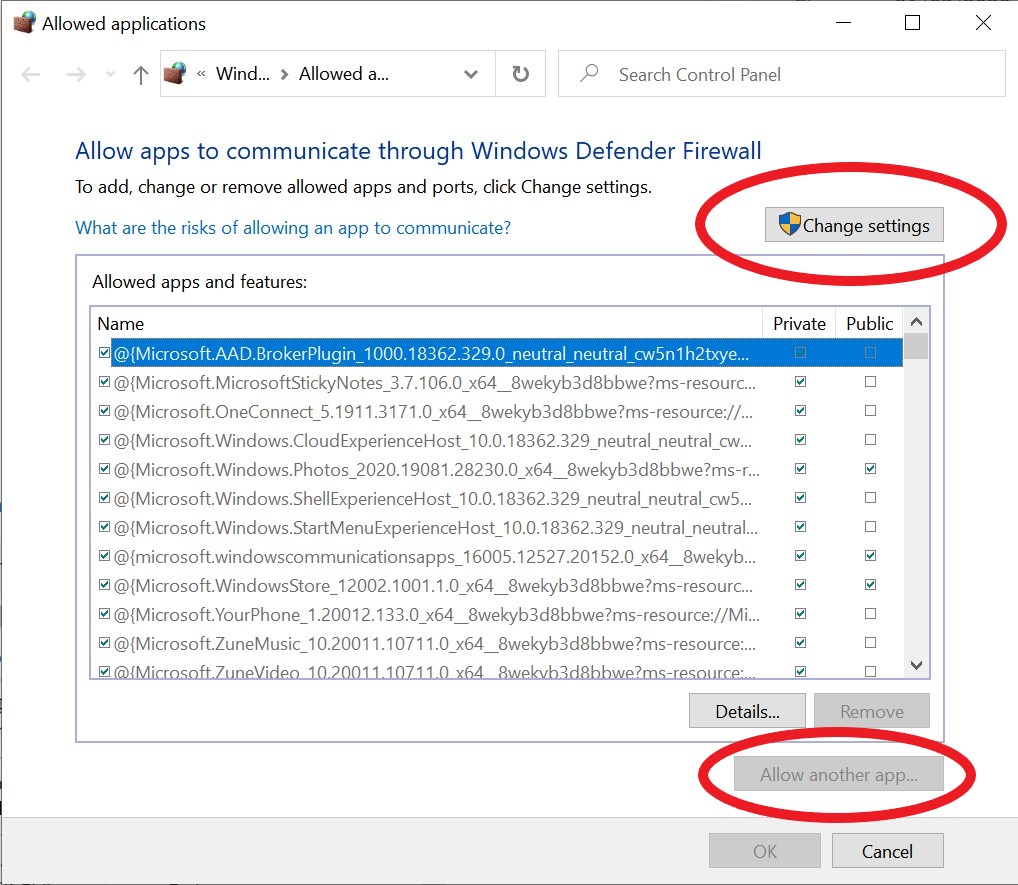Screen dimensions: 1018x885
Task: Click the firewall icon in the address bar
Action: tap(175, 73)
